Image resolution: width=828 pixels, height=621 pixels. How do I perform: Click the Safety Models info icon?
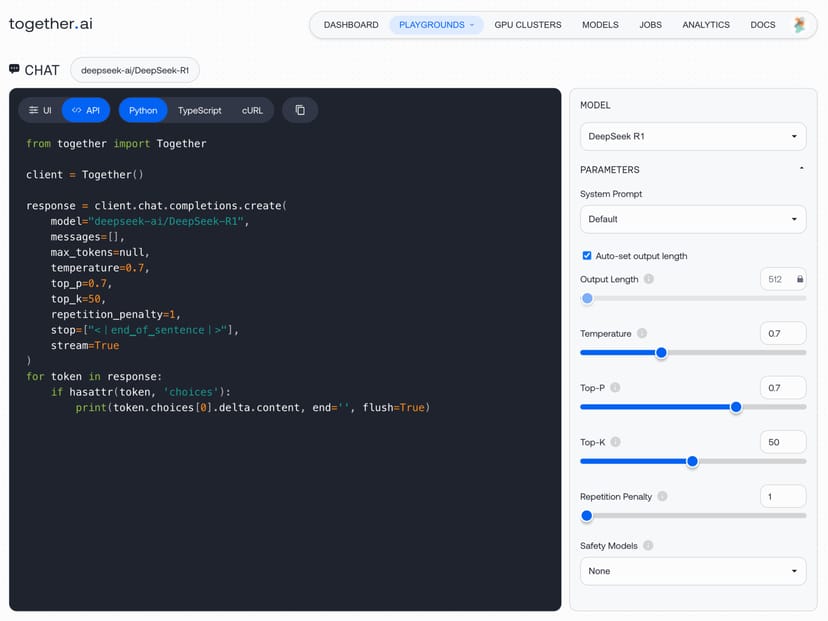pyautogui.click(x=648, y=546)
